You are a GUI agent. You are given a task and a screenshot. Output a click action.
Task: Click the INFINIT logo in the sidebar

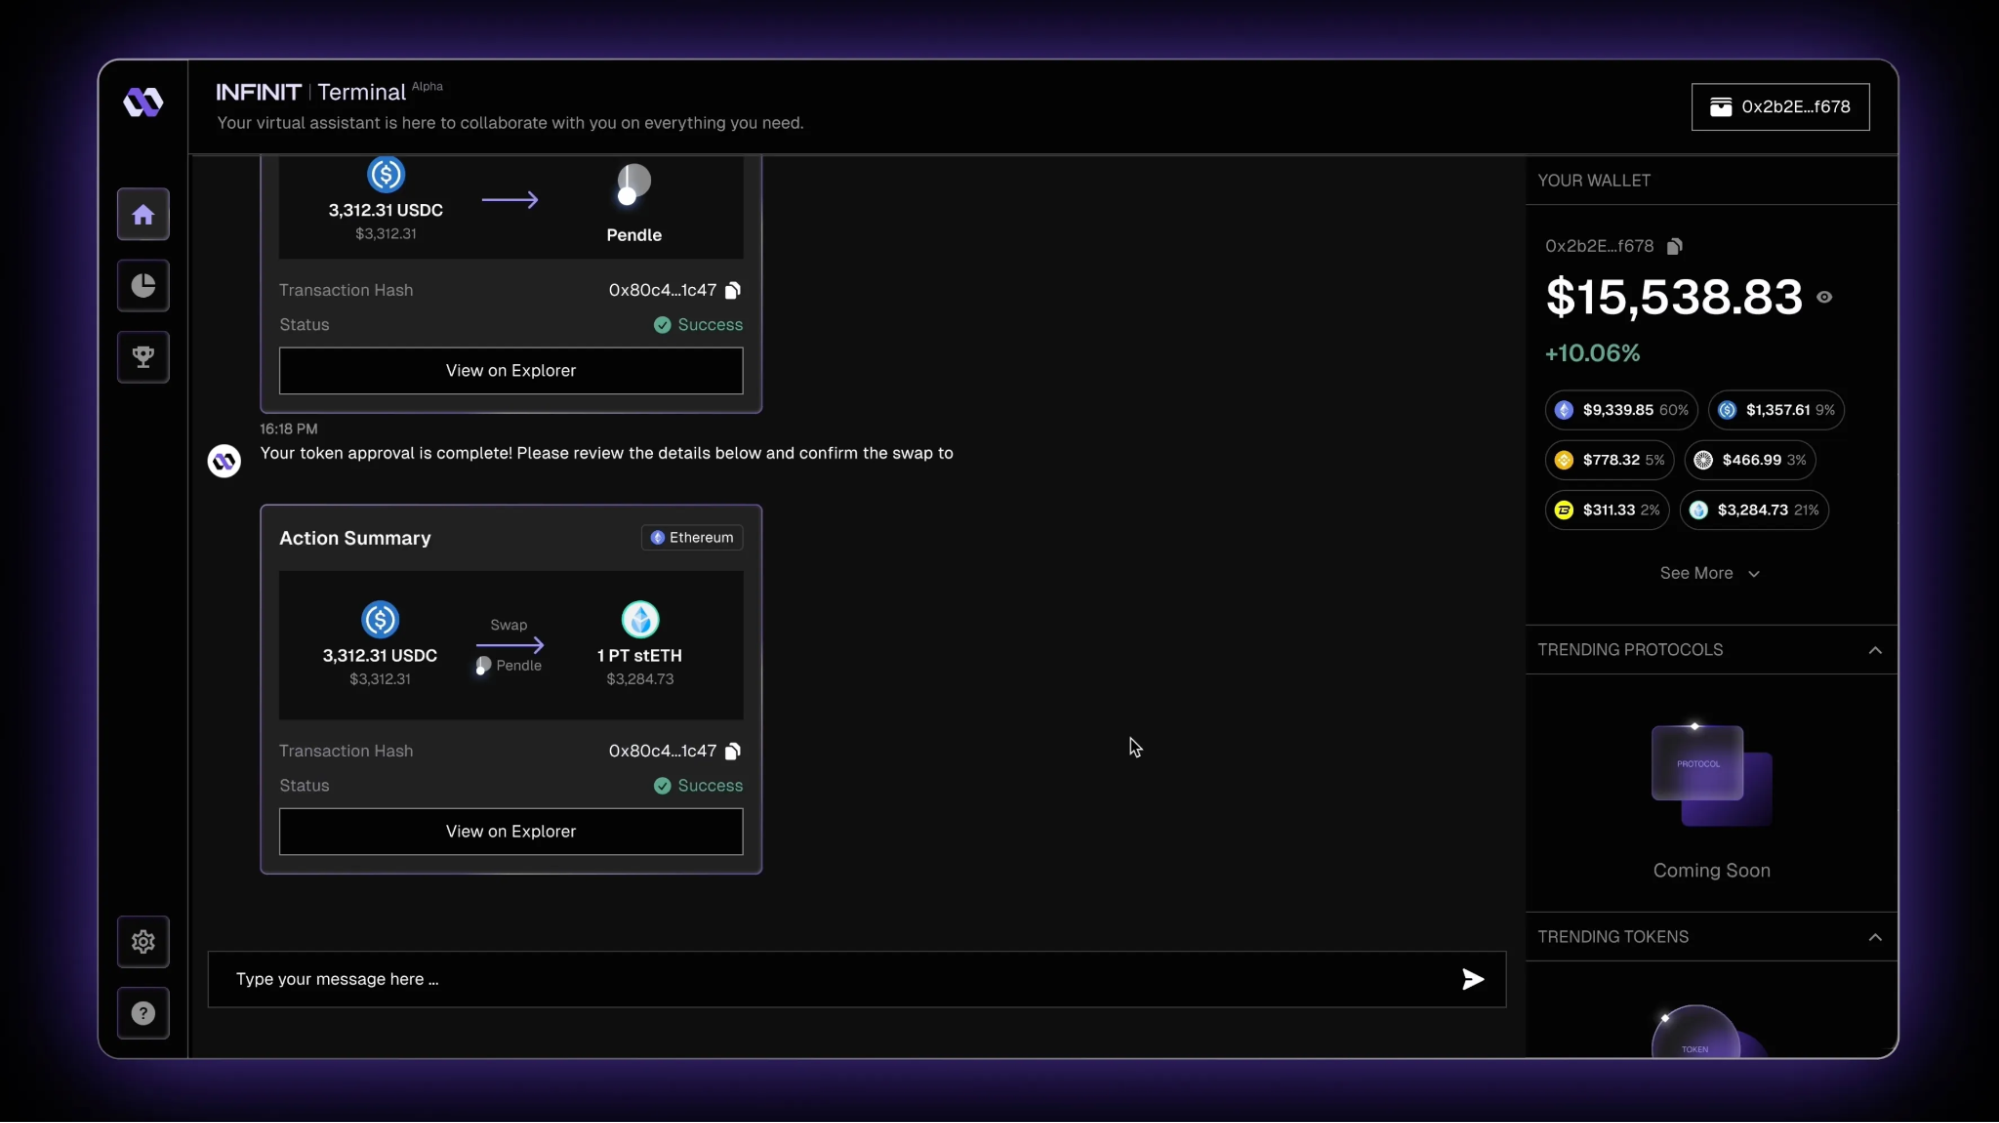(143, 102)
